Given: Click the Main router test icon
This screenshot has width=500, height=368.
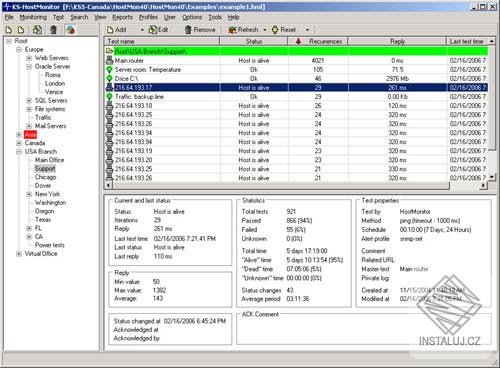Looking at the screenshot, I should coord(109,61).
